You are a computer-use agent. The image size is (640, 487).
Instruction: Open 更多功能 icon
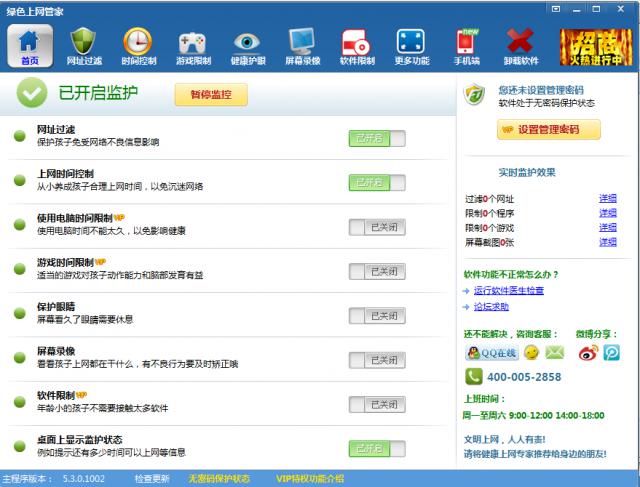pos(411,46)
